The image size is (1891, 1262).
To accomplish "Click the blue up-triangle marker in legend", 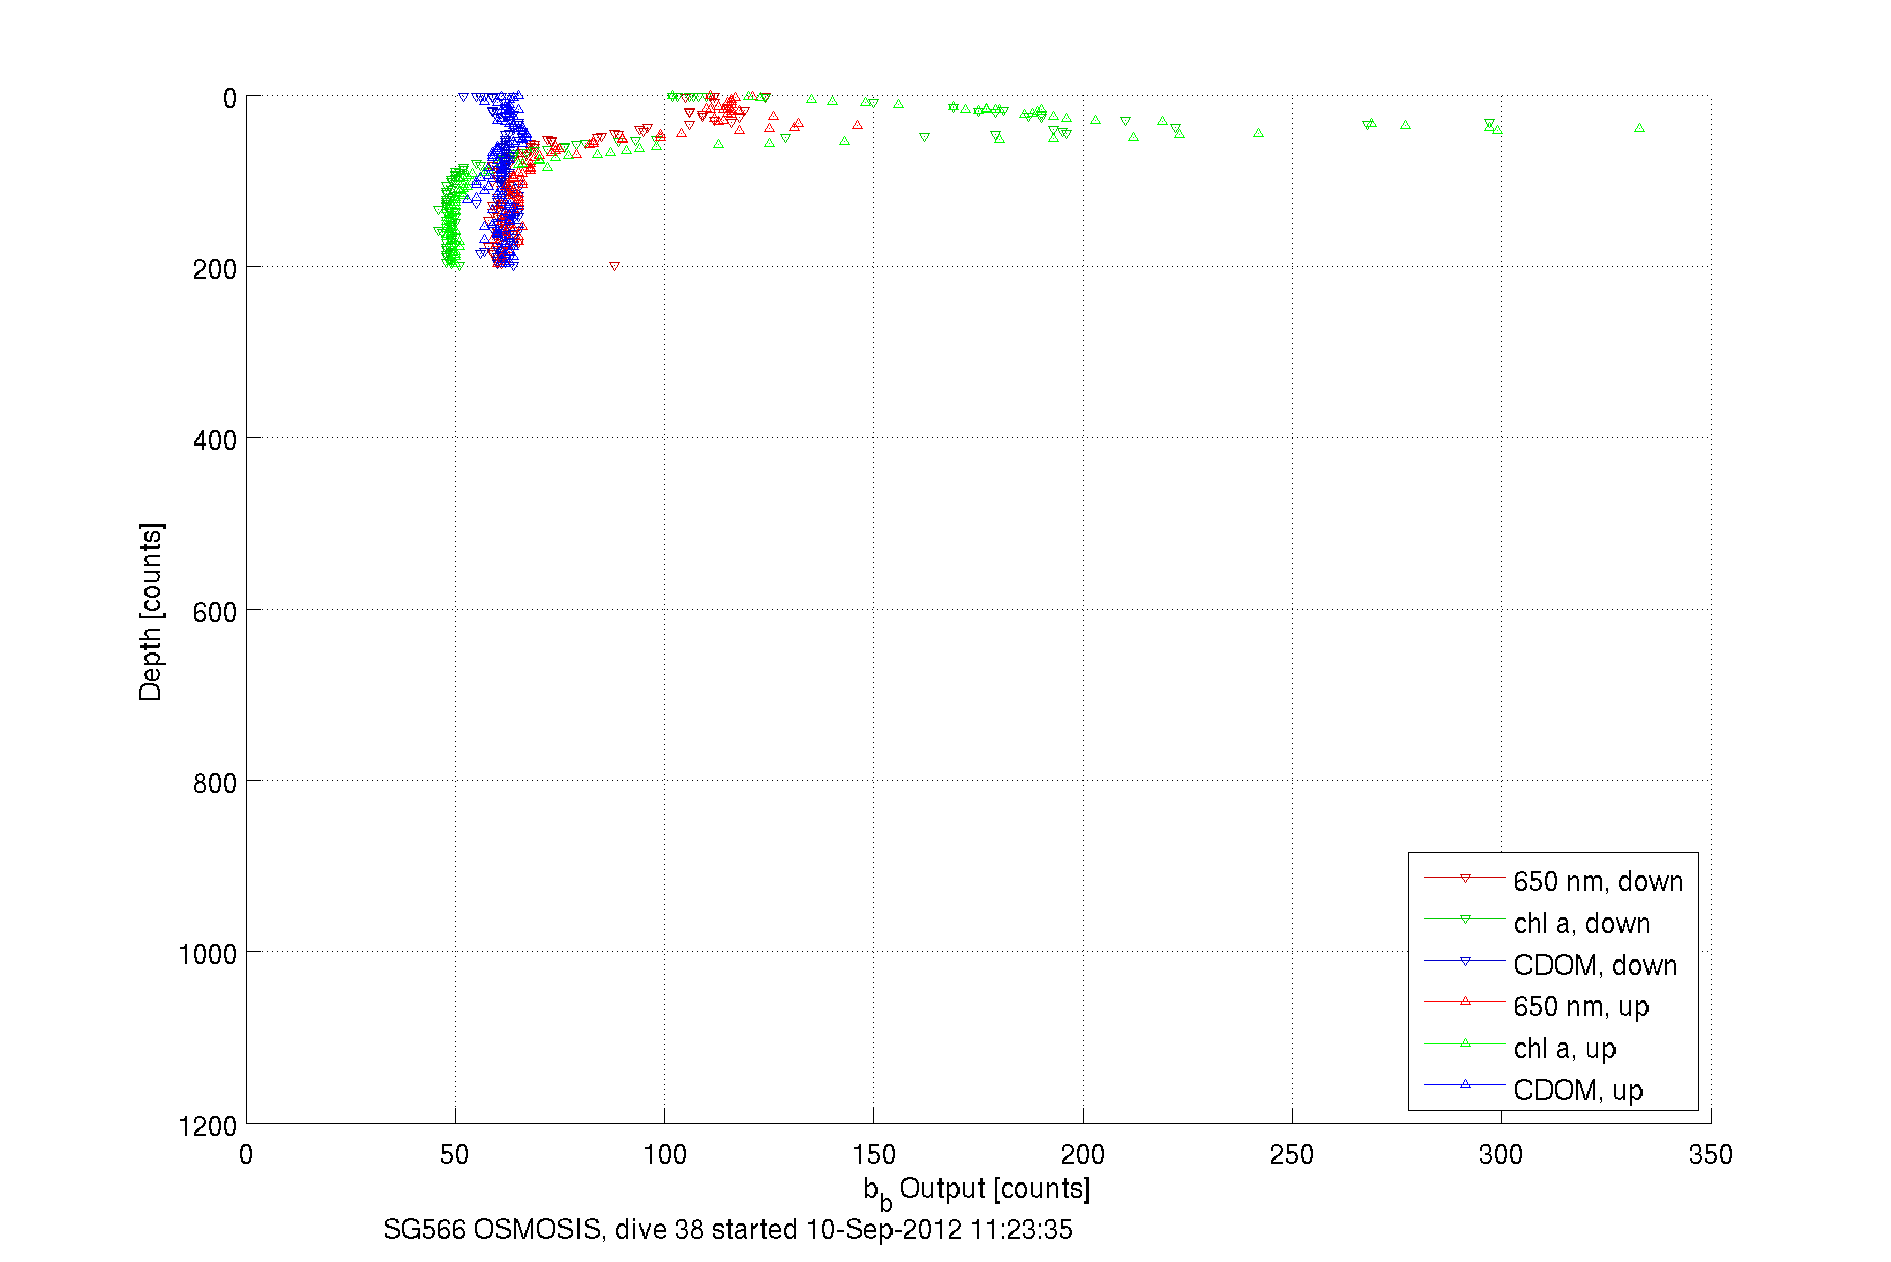I will [x=1465, y=1084].
